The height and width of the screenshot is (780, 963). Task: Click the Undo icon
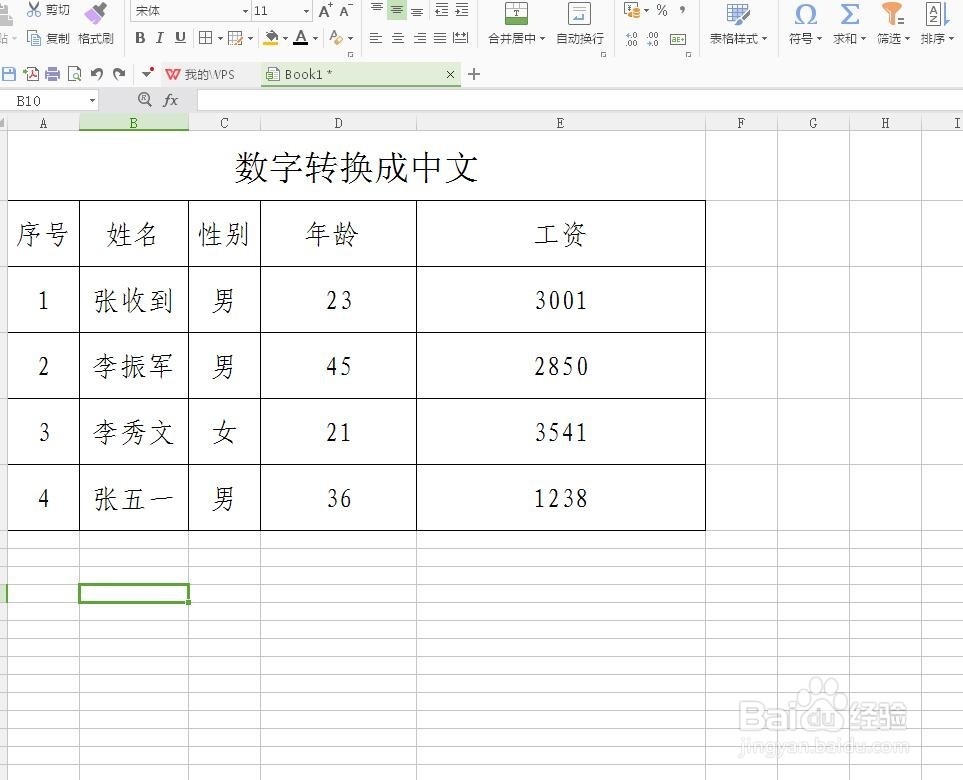pos(95,74)
